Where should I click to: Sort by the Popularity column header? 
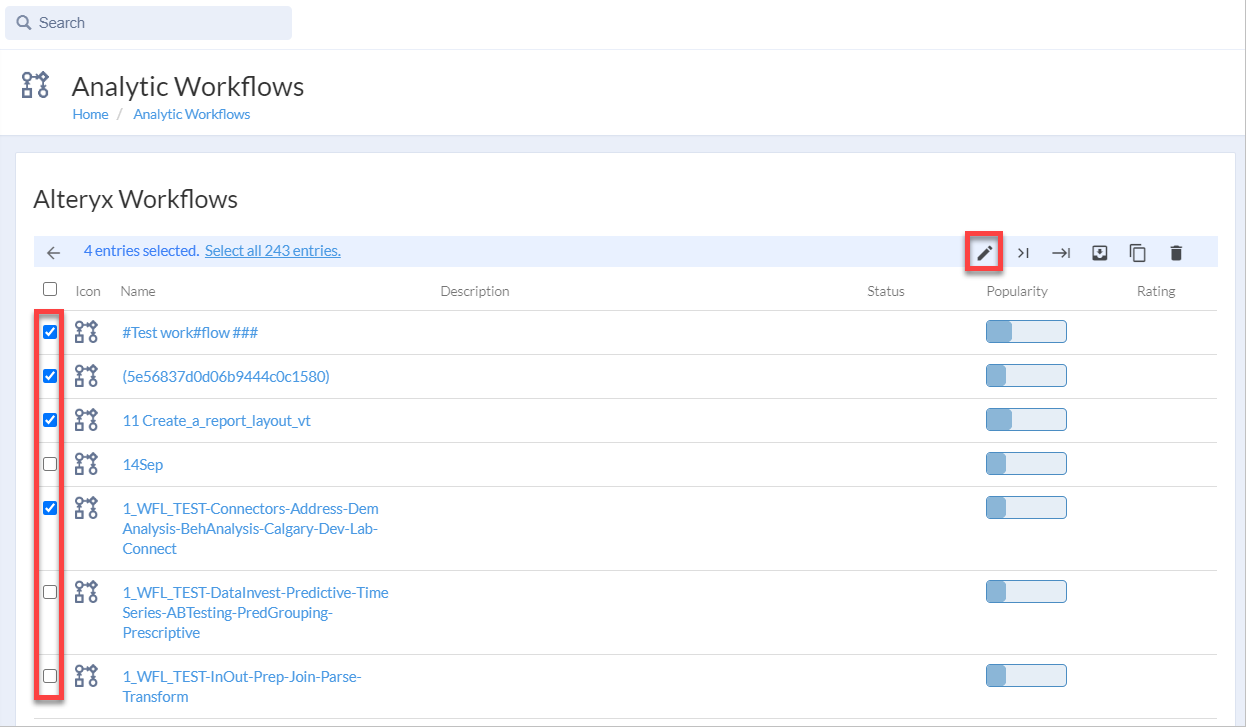(x=1016, y=291)
